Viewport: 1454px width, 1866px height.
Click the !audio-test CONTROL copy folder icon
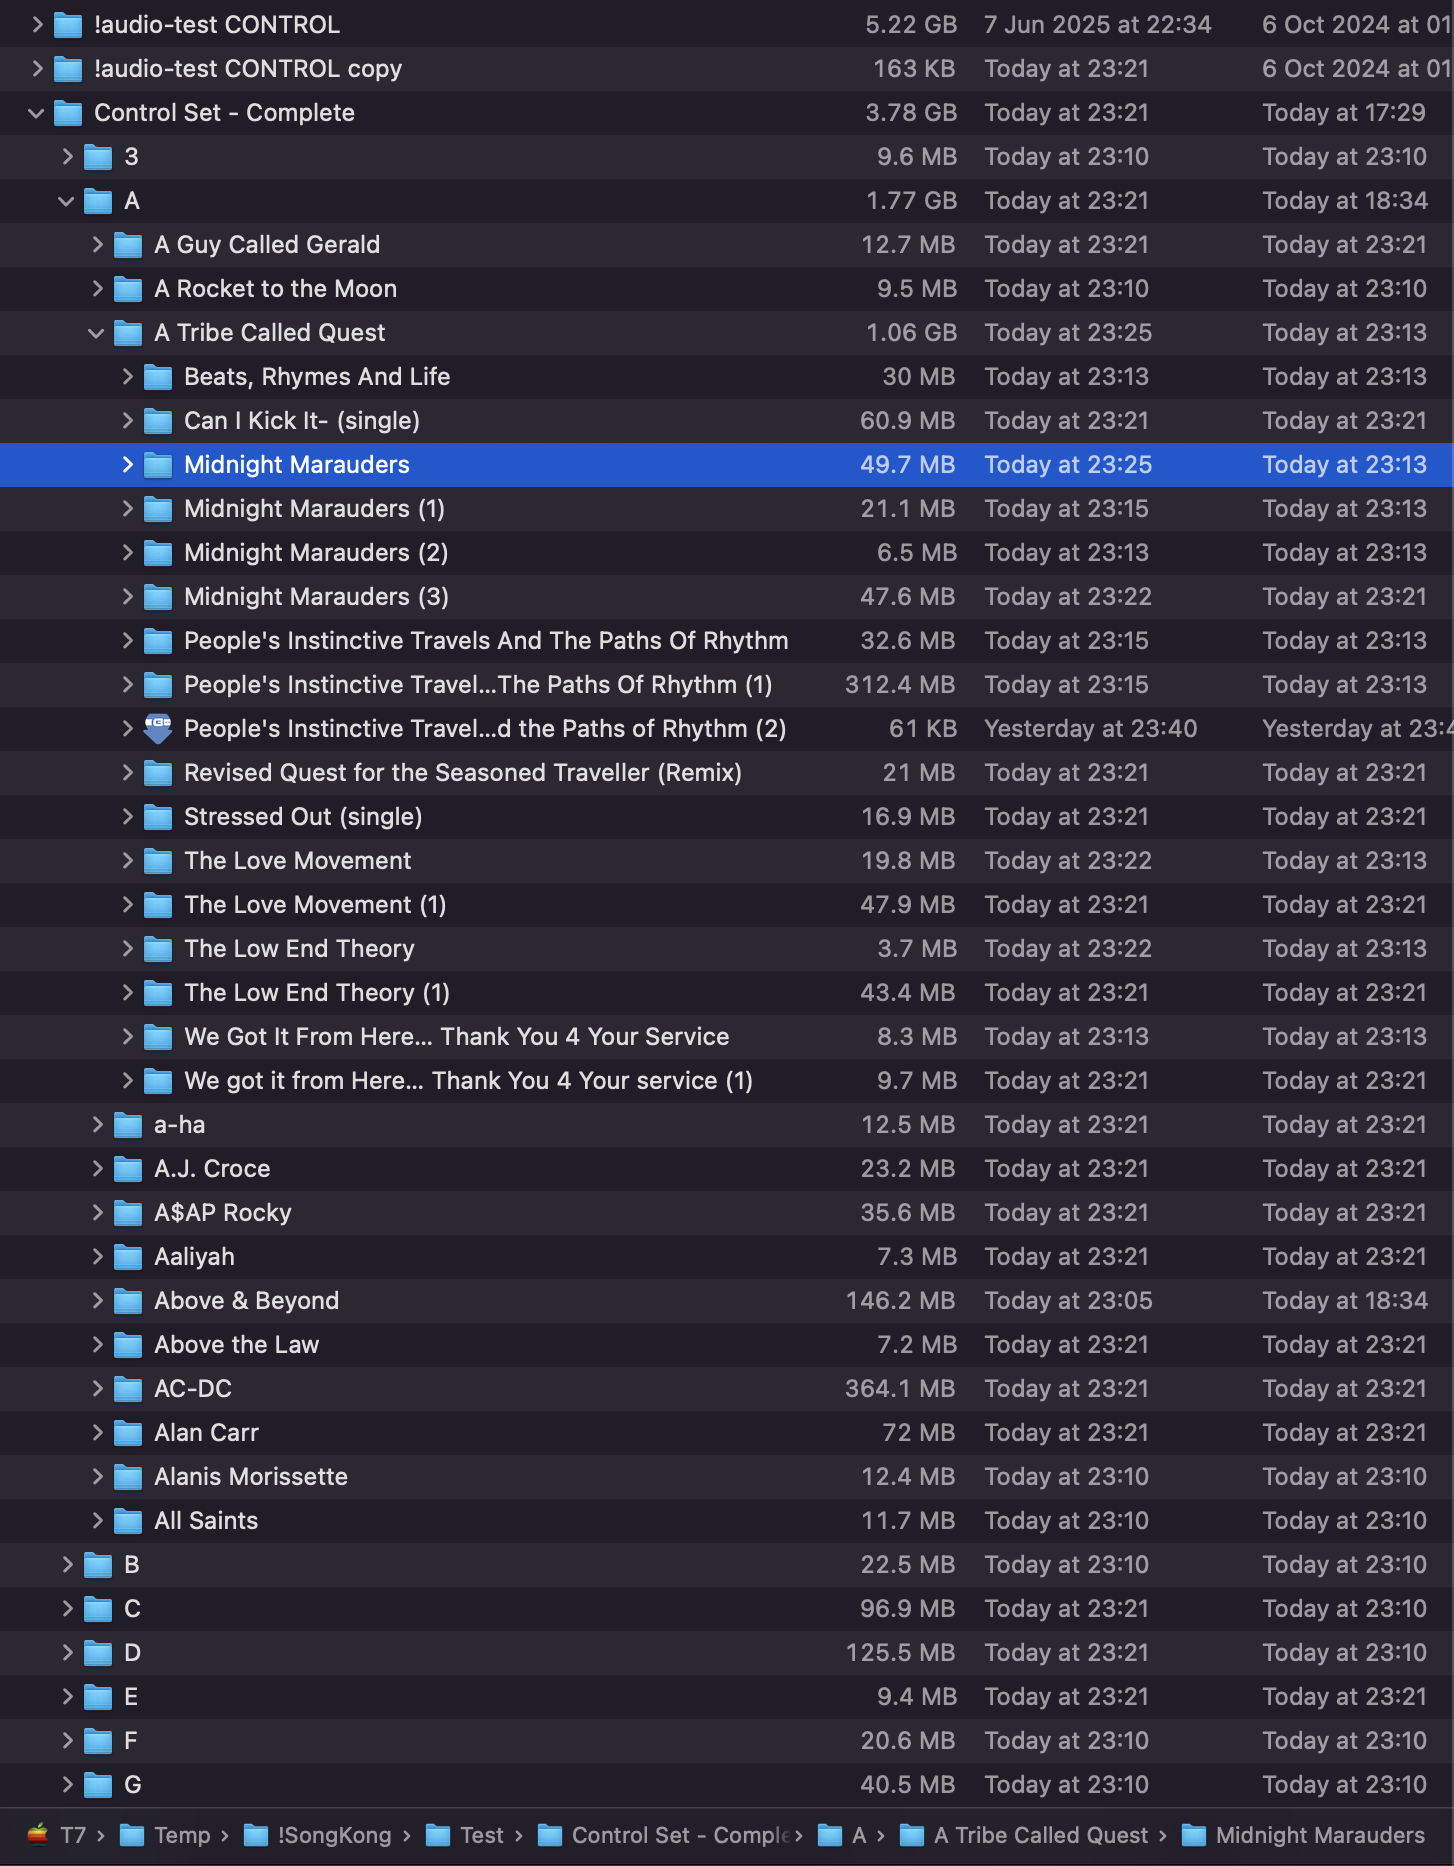(x=68, y=69)
